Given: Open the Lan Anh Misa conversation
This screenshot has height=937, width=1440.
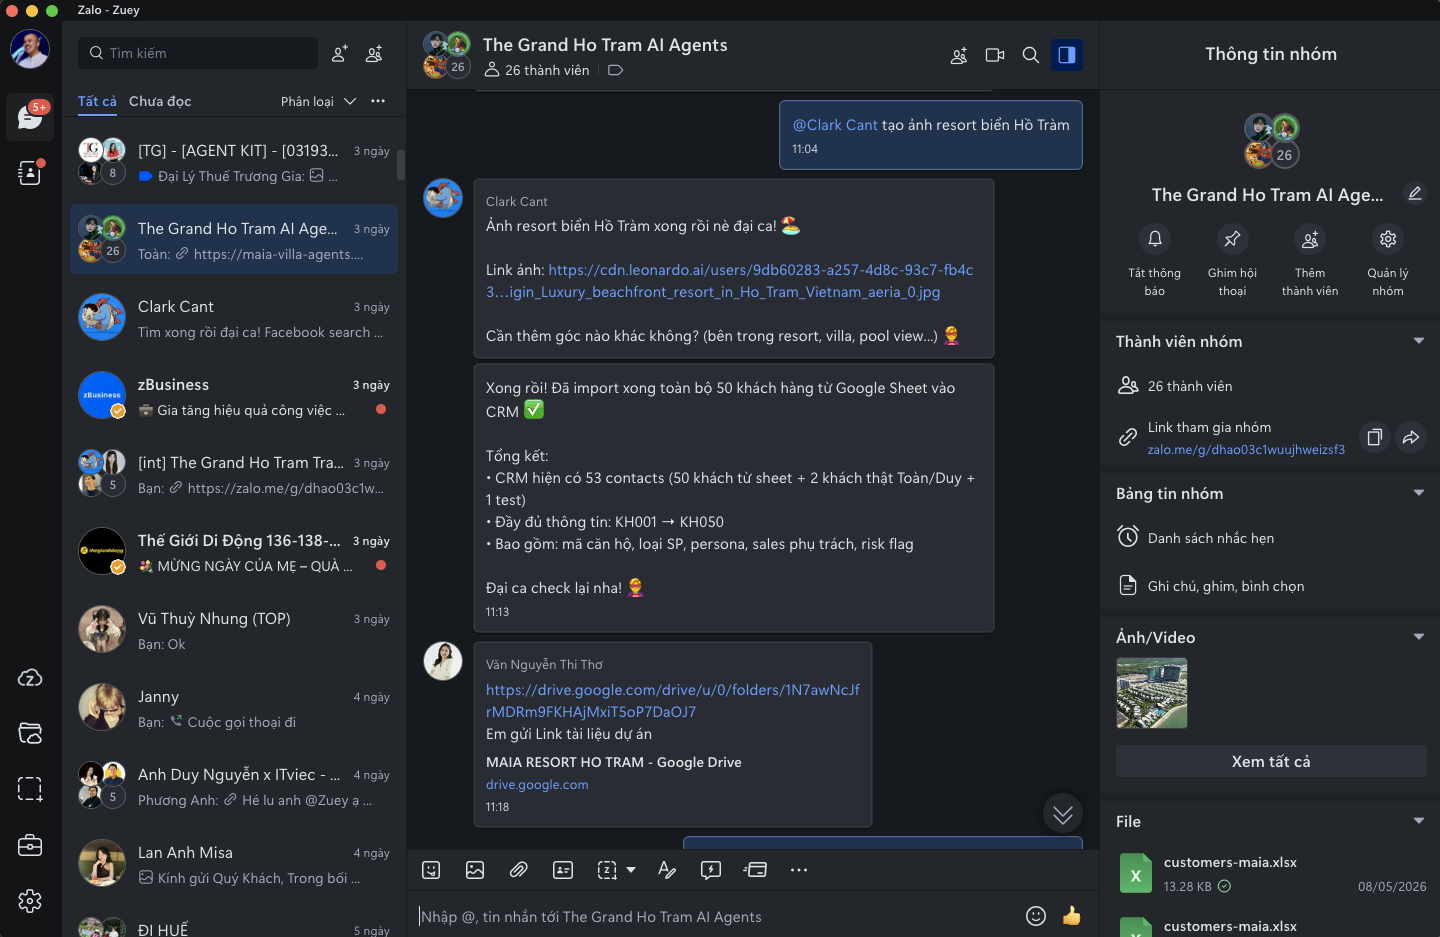Looking at the screenshot, I should (234, 864).
